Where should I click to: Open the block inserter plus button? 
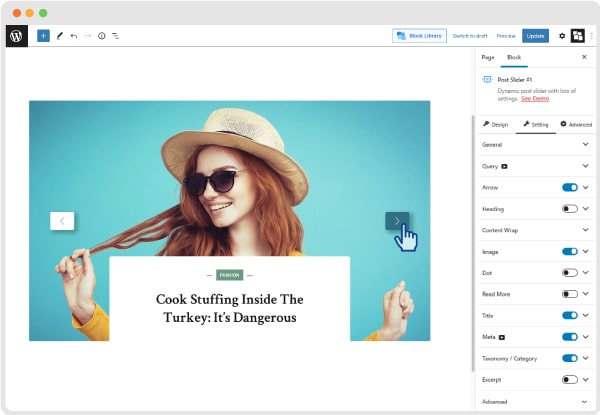pos(43,35)
